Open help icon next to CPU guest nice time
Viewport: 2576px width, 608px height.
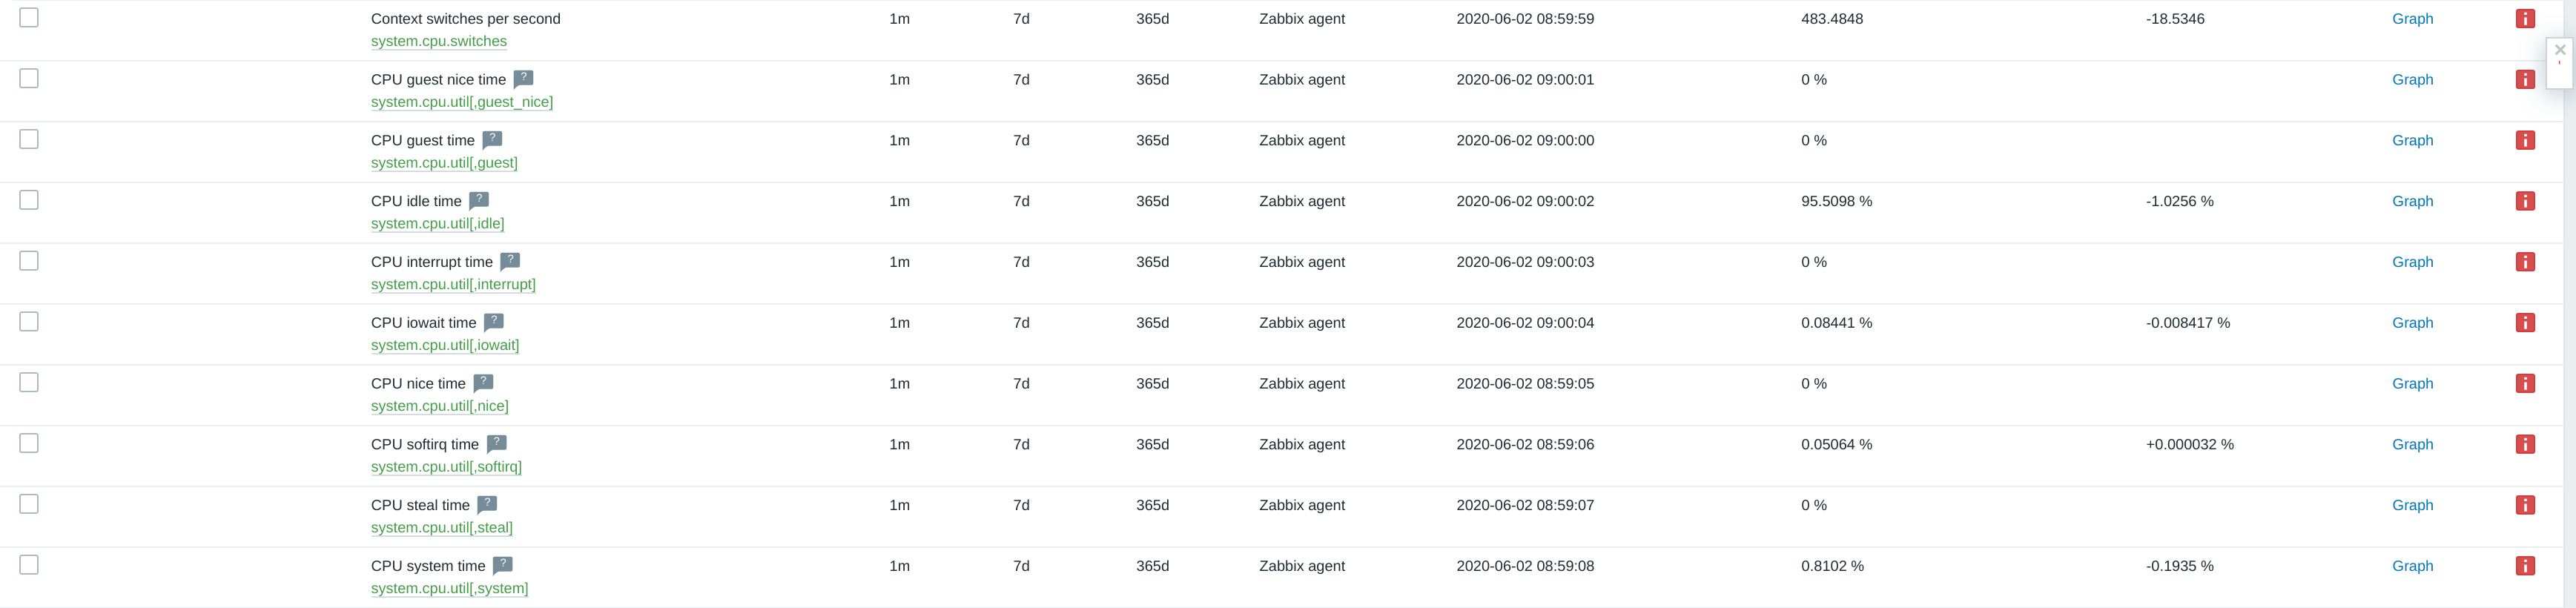(x=523, y=79)
